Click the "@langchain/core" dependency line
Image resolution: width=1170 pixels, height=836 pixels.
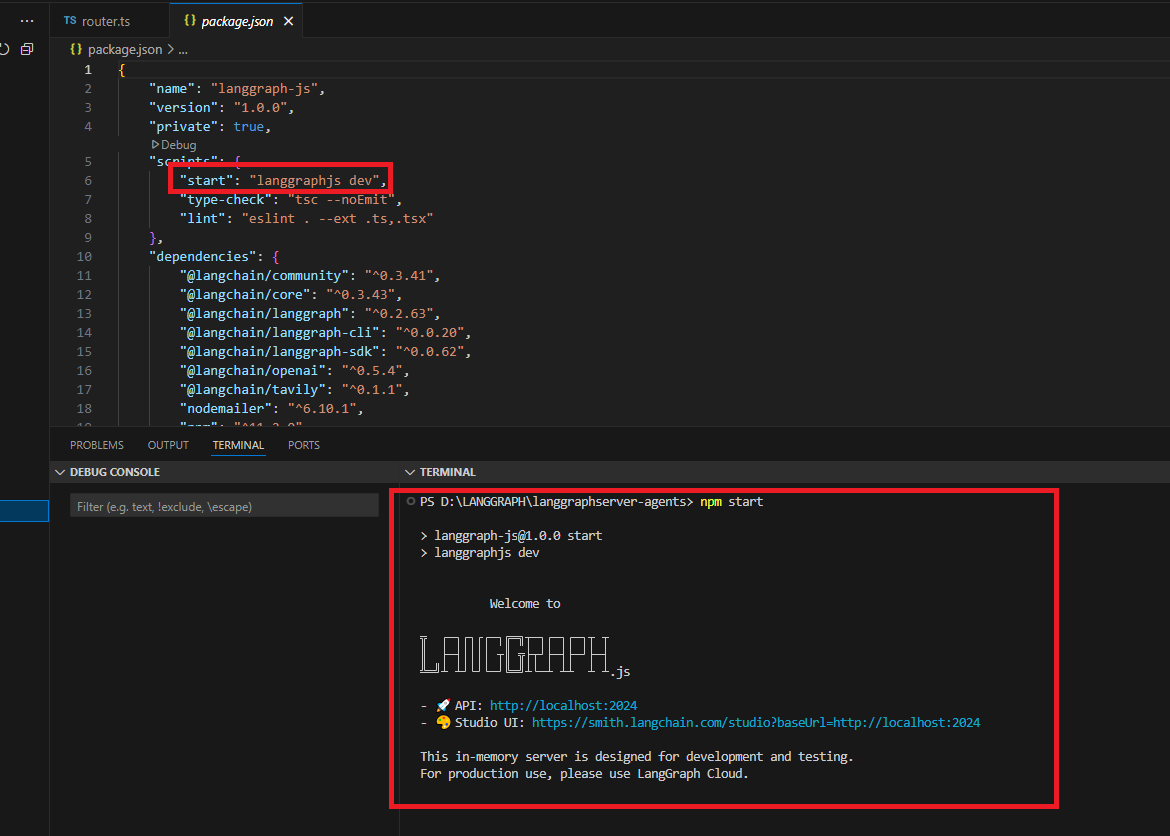click(291, 295)
